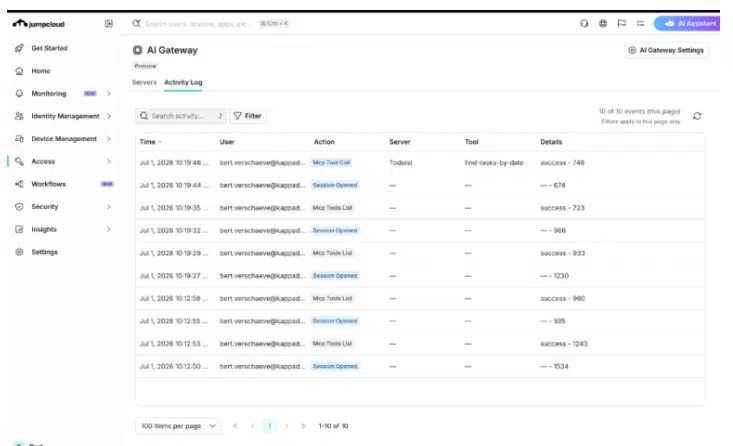This screenshot has height=446, width=733.
Task: Click the Identity Management users icon
Action: (x=19, y=116)
